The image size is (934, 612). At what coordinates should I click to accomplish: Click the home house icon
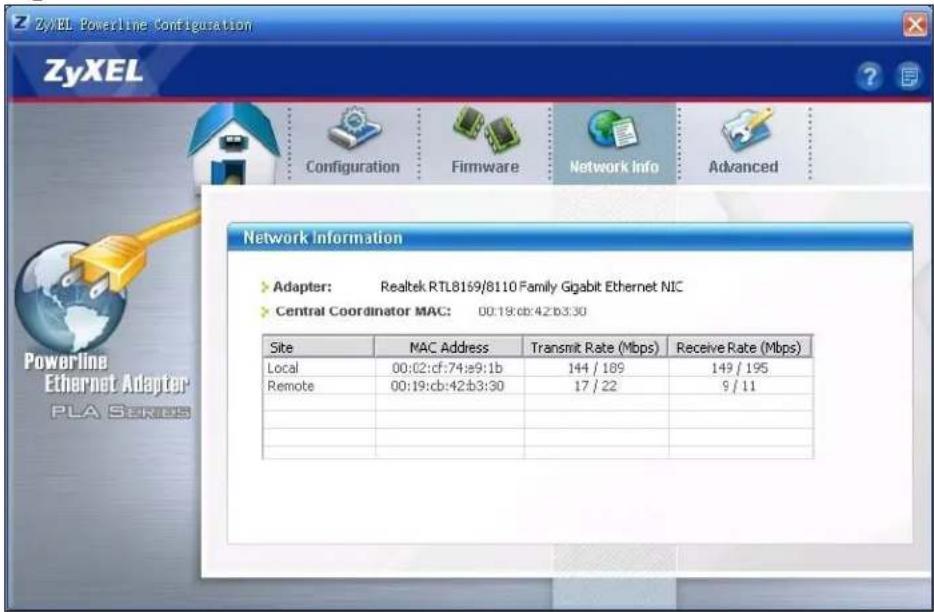click(x=234, y=143)
